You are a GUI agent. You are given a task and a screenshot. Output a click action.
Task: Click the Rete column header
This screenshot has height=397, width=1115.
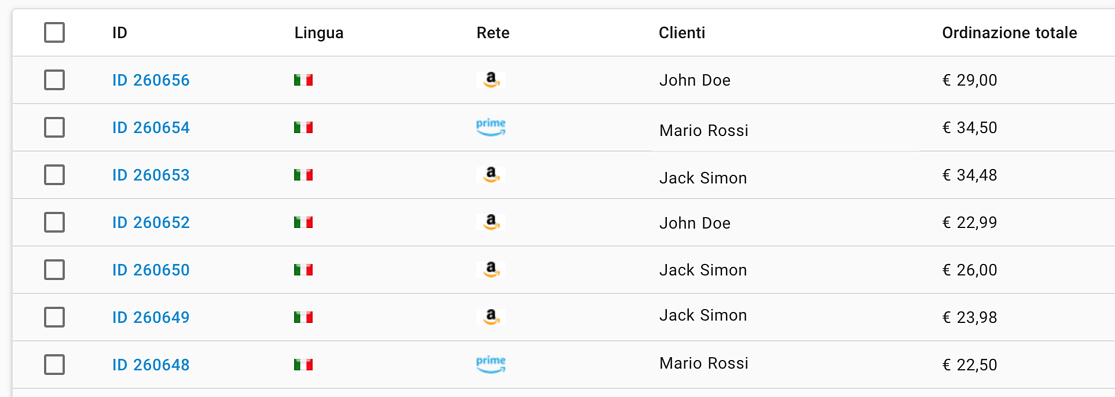[493, 33]
